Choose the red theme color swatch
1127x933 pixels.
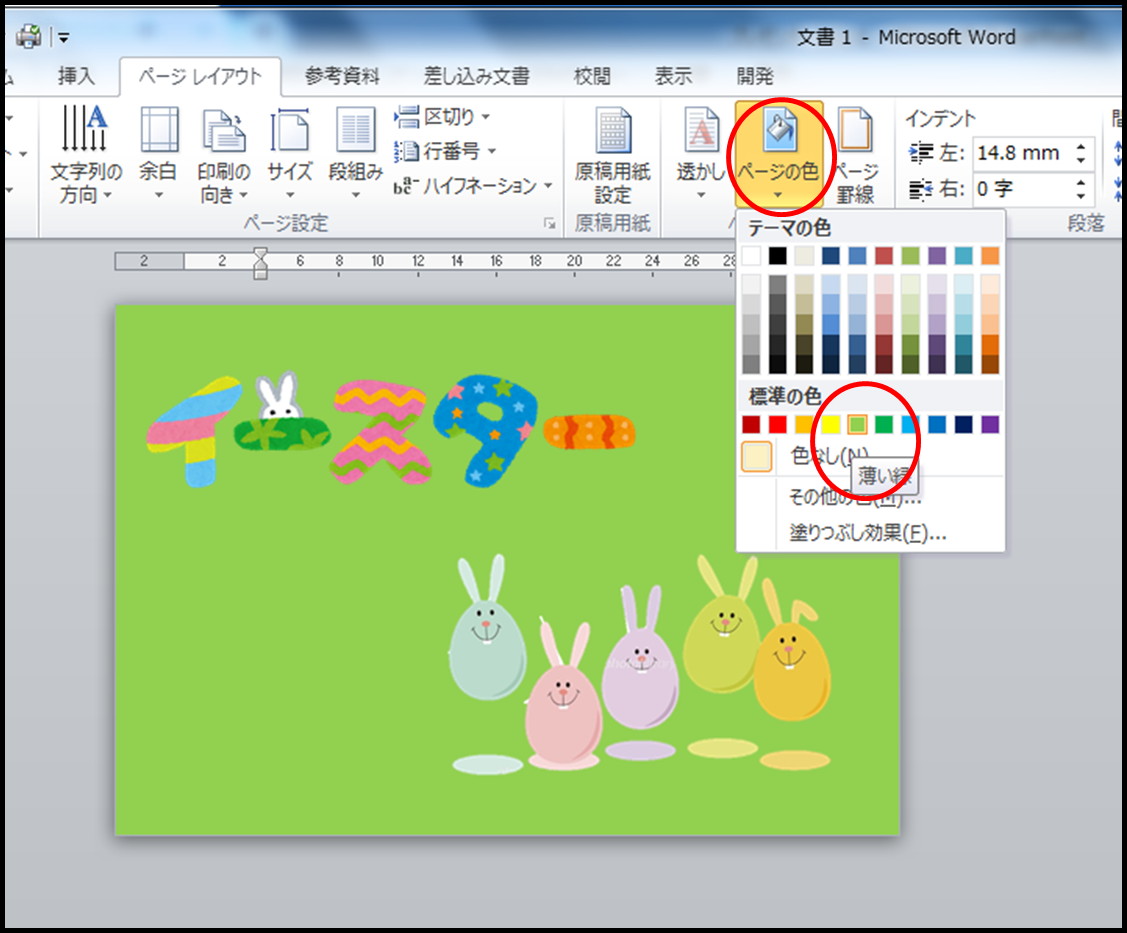click(x=884, y=256)
